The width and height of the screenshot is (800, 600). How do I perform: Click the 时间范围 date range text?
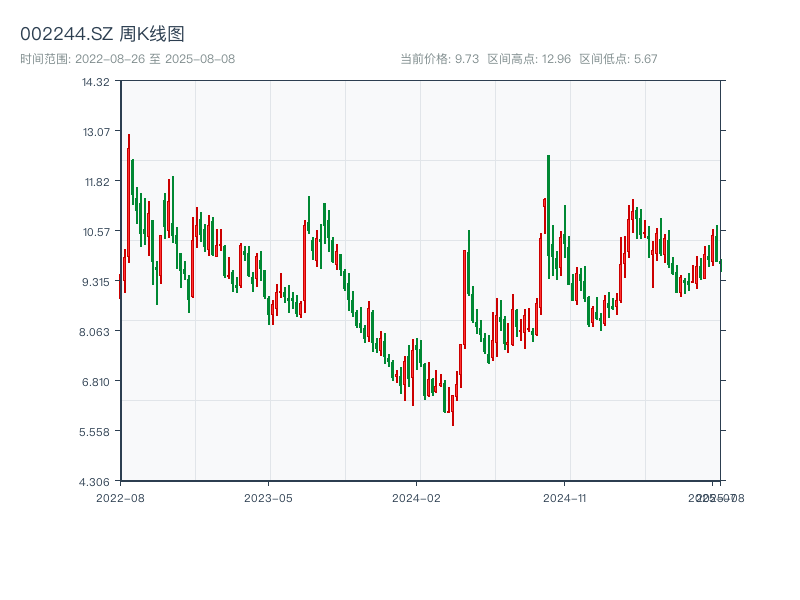pos(127,59)
